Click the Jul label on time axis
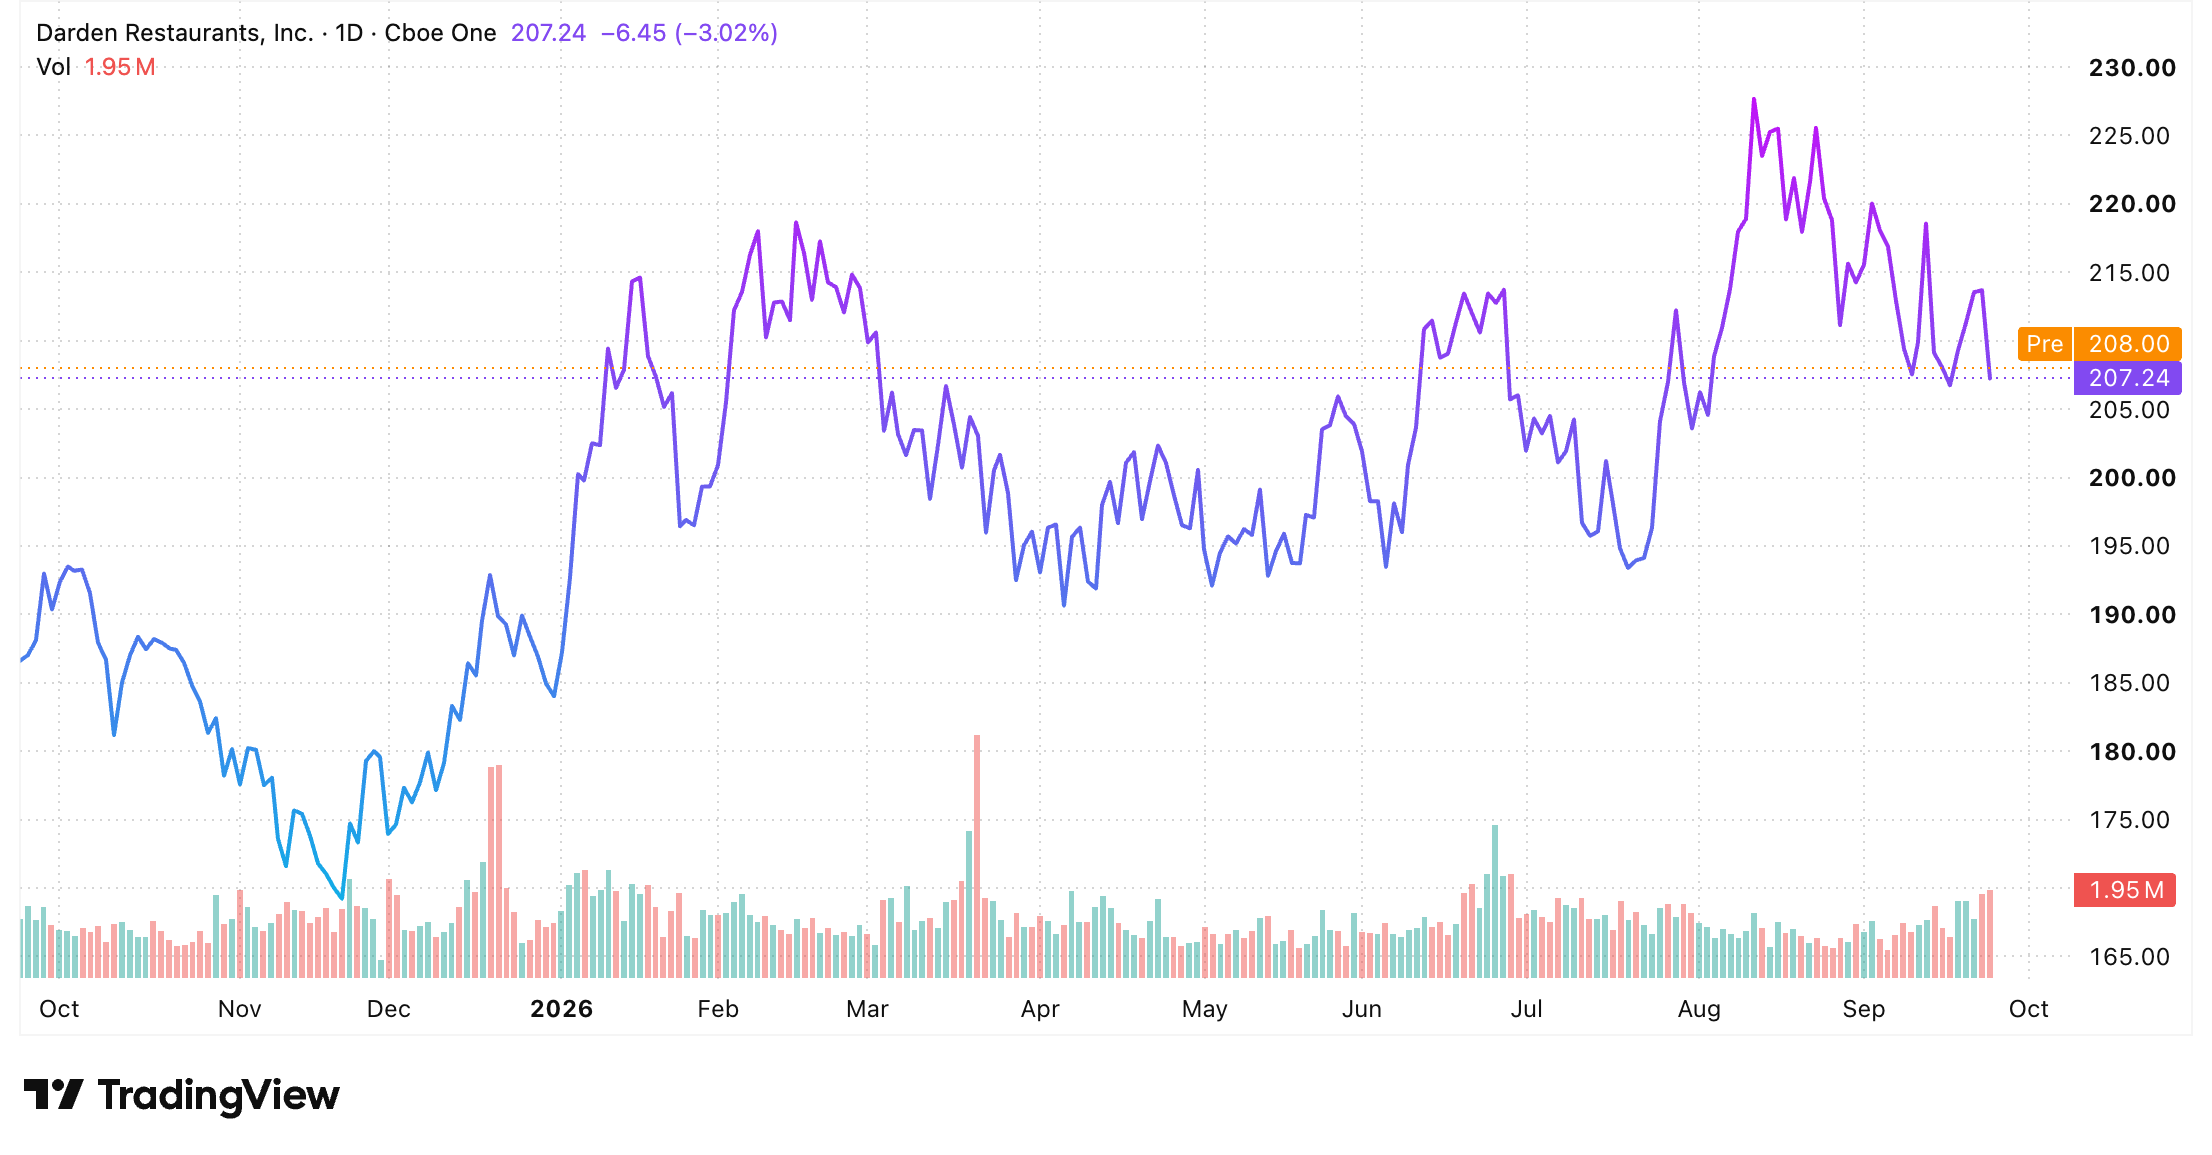 coord(1526,1009)
